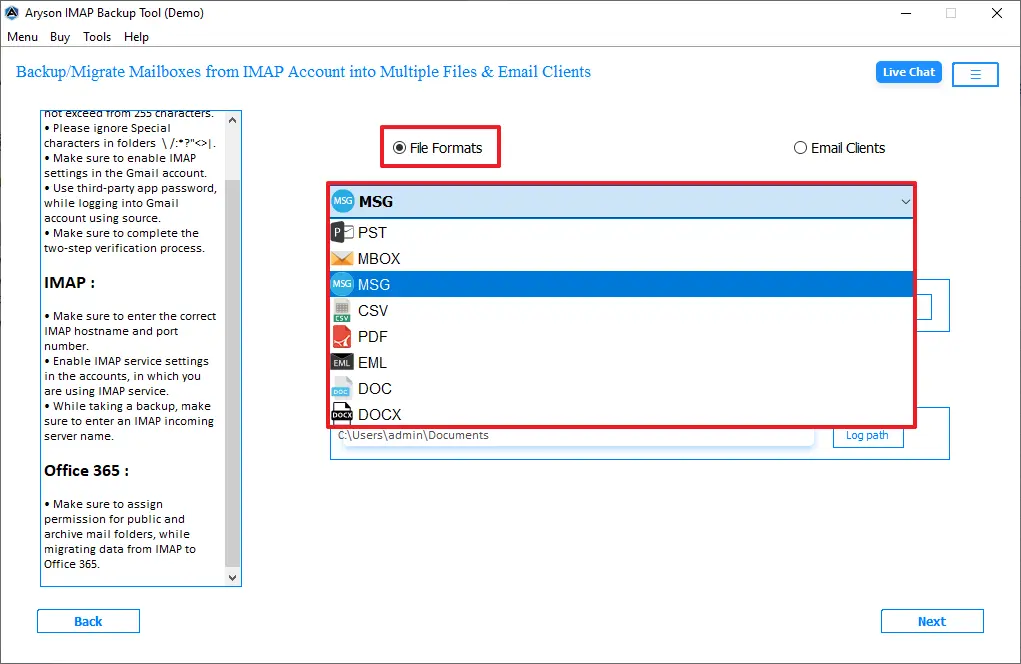Image resolution: width=1021 pixels, height=664 pixels.
Task: Open the Tools menu
Action: click(96, 37)
